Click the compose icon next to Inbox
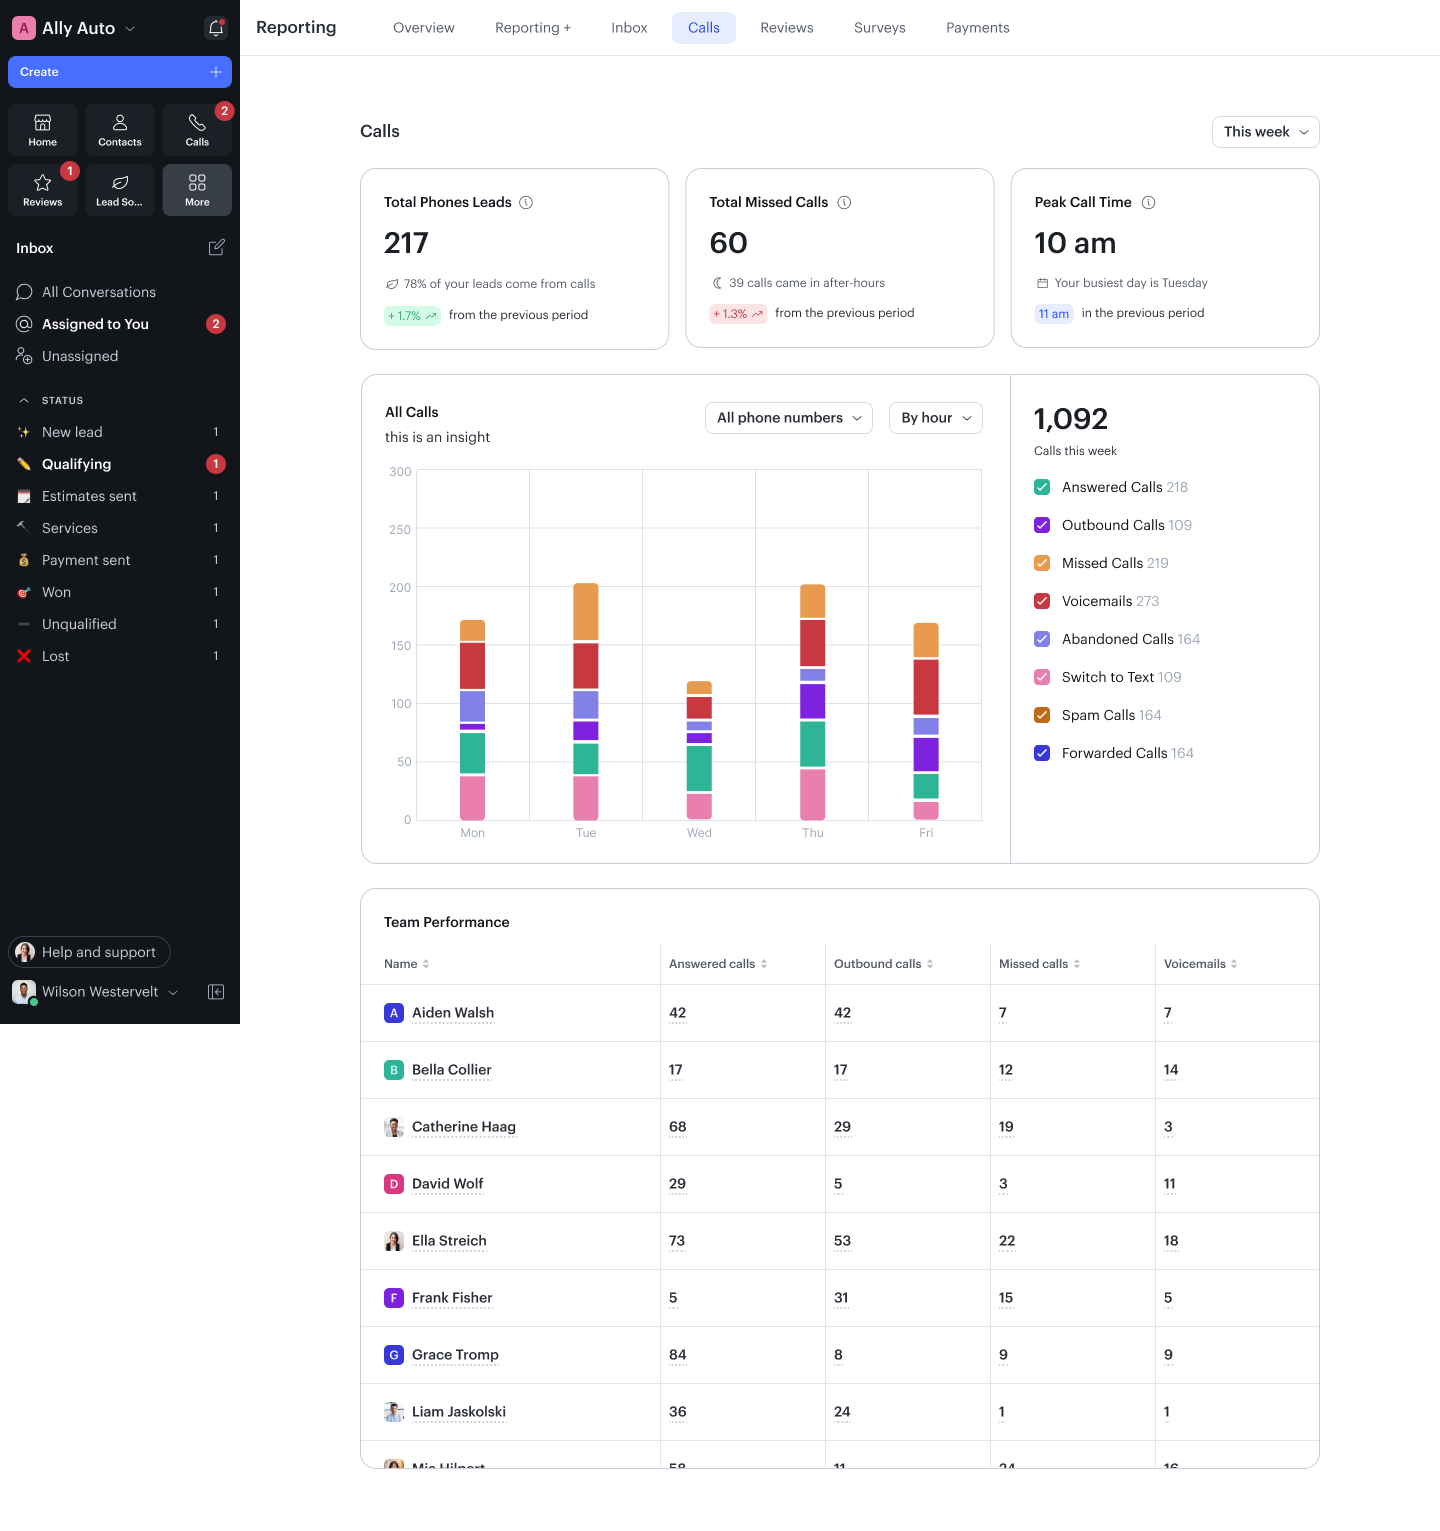Viewport: 1440px width, 1531px height. (216, 248)
